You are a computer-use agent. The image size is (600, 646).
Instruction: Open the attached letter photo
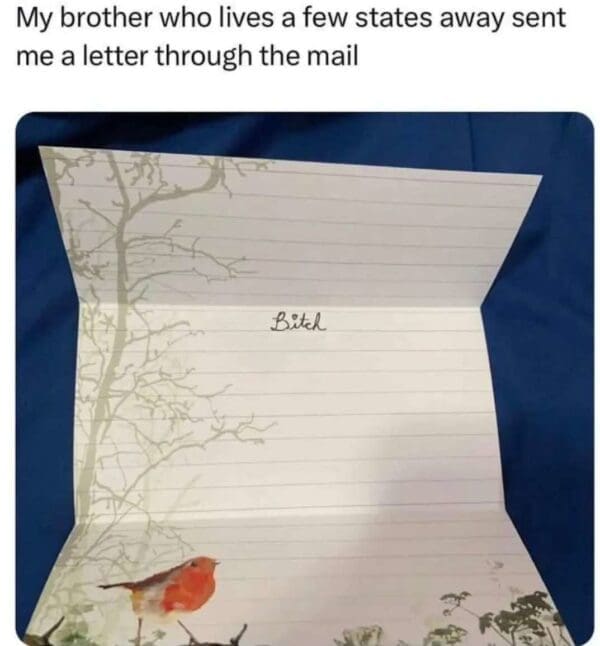pyautogui.click(x=305, y=378)
